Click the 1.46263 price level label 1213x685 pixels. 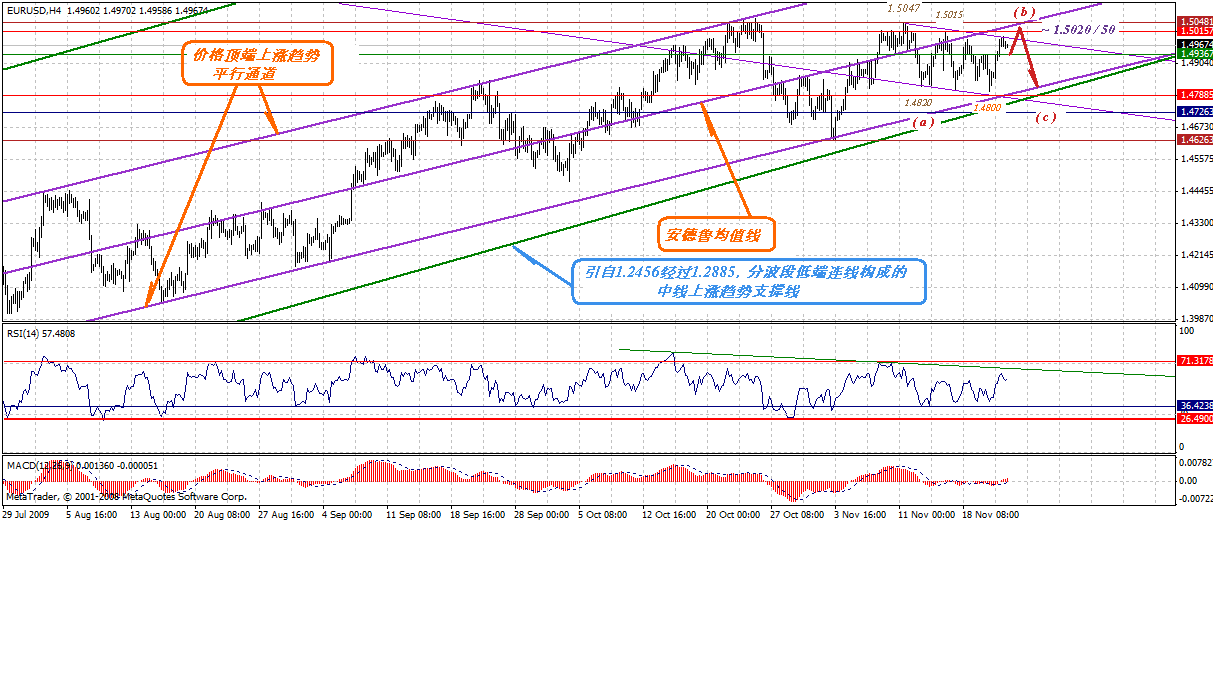(1195, 140)
